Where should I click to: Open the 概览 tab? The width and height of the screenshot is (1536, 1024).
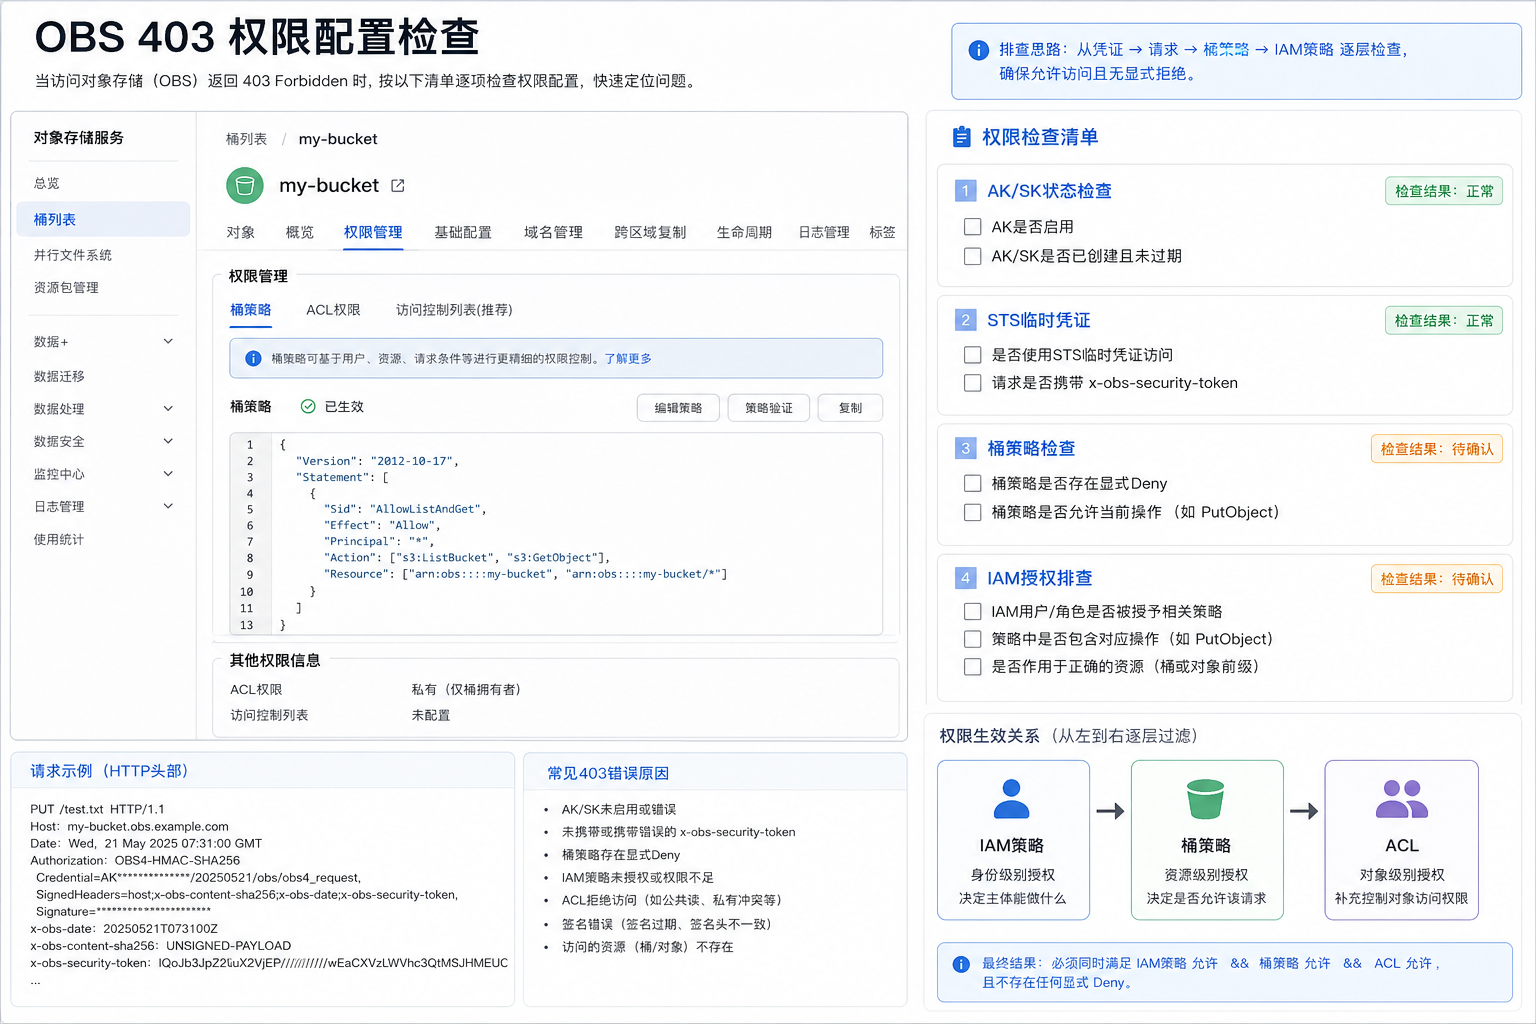[299, 232]
